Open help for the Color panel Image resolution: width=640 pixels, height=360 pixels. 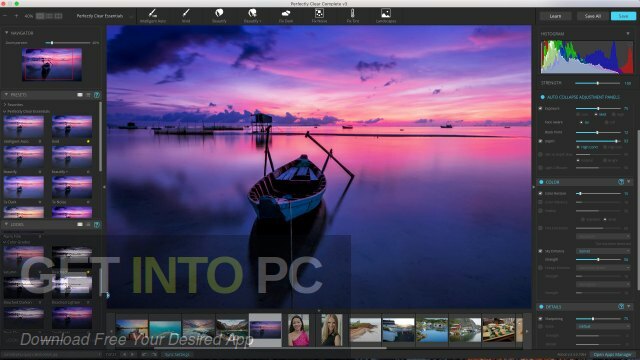(x=621, y=182)
